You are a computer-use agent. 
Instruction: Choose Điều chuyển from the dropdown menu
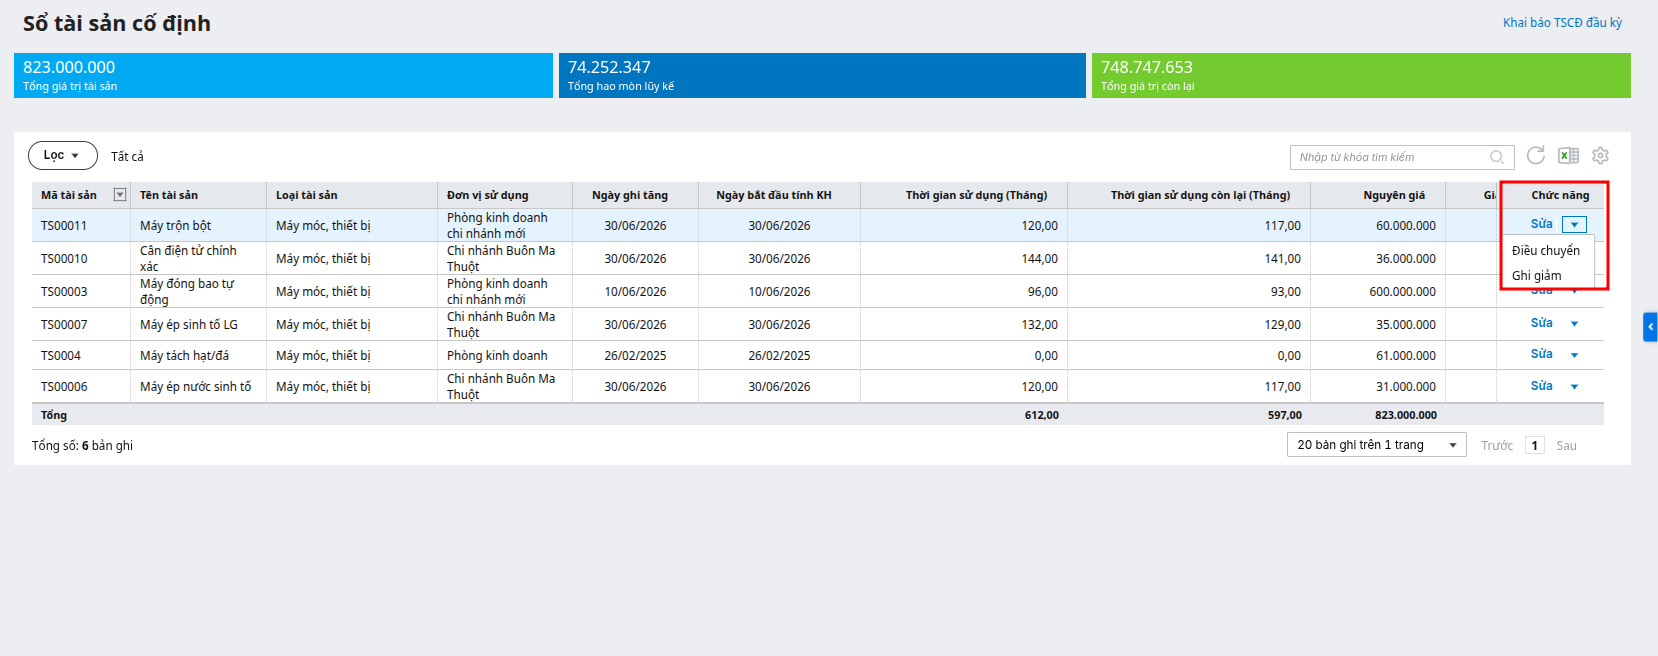coord(1546,251)
